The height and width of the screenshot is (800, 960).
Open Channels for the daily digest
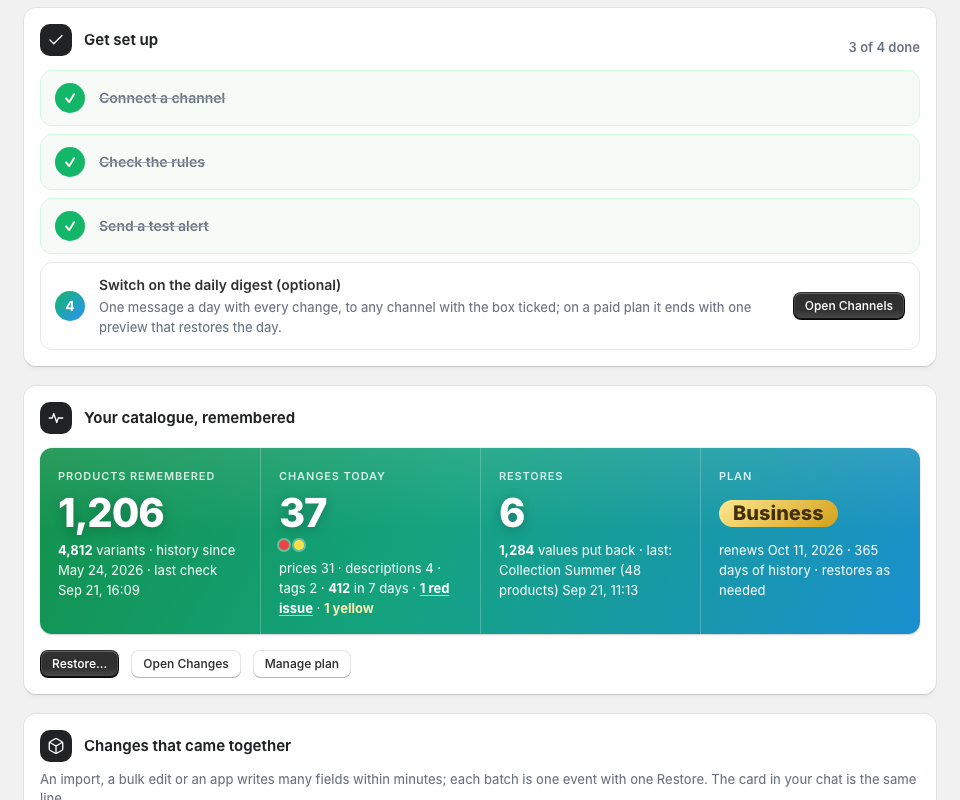pos(849,306)
